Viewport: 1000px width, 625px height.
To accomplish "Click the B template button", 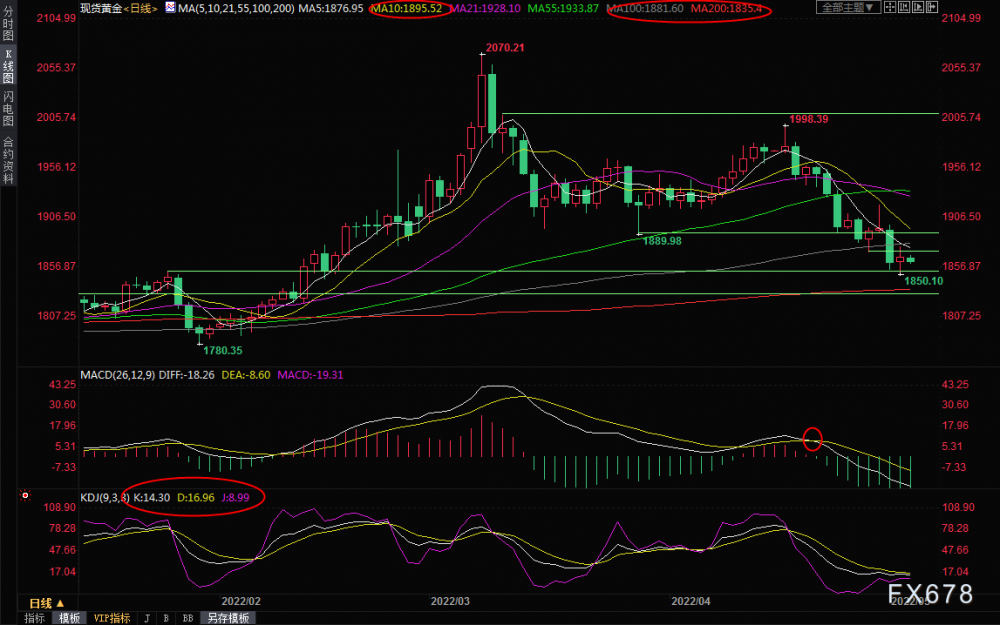I will point(166,618).
